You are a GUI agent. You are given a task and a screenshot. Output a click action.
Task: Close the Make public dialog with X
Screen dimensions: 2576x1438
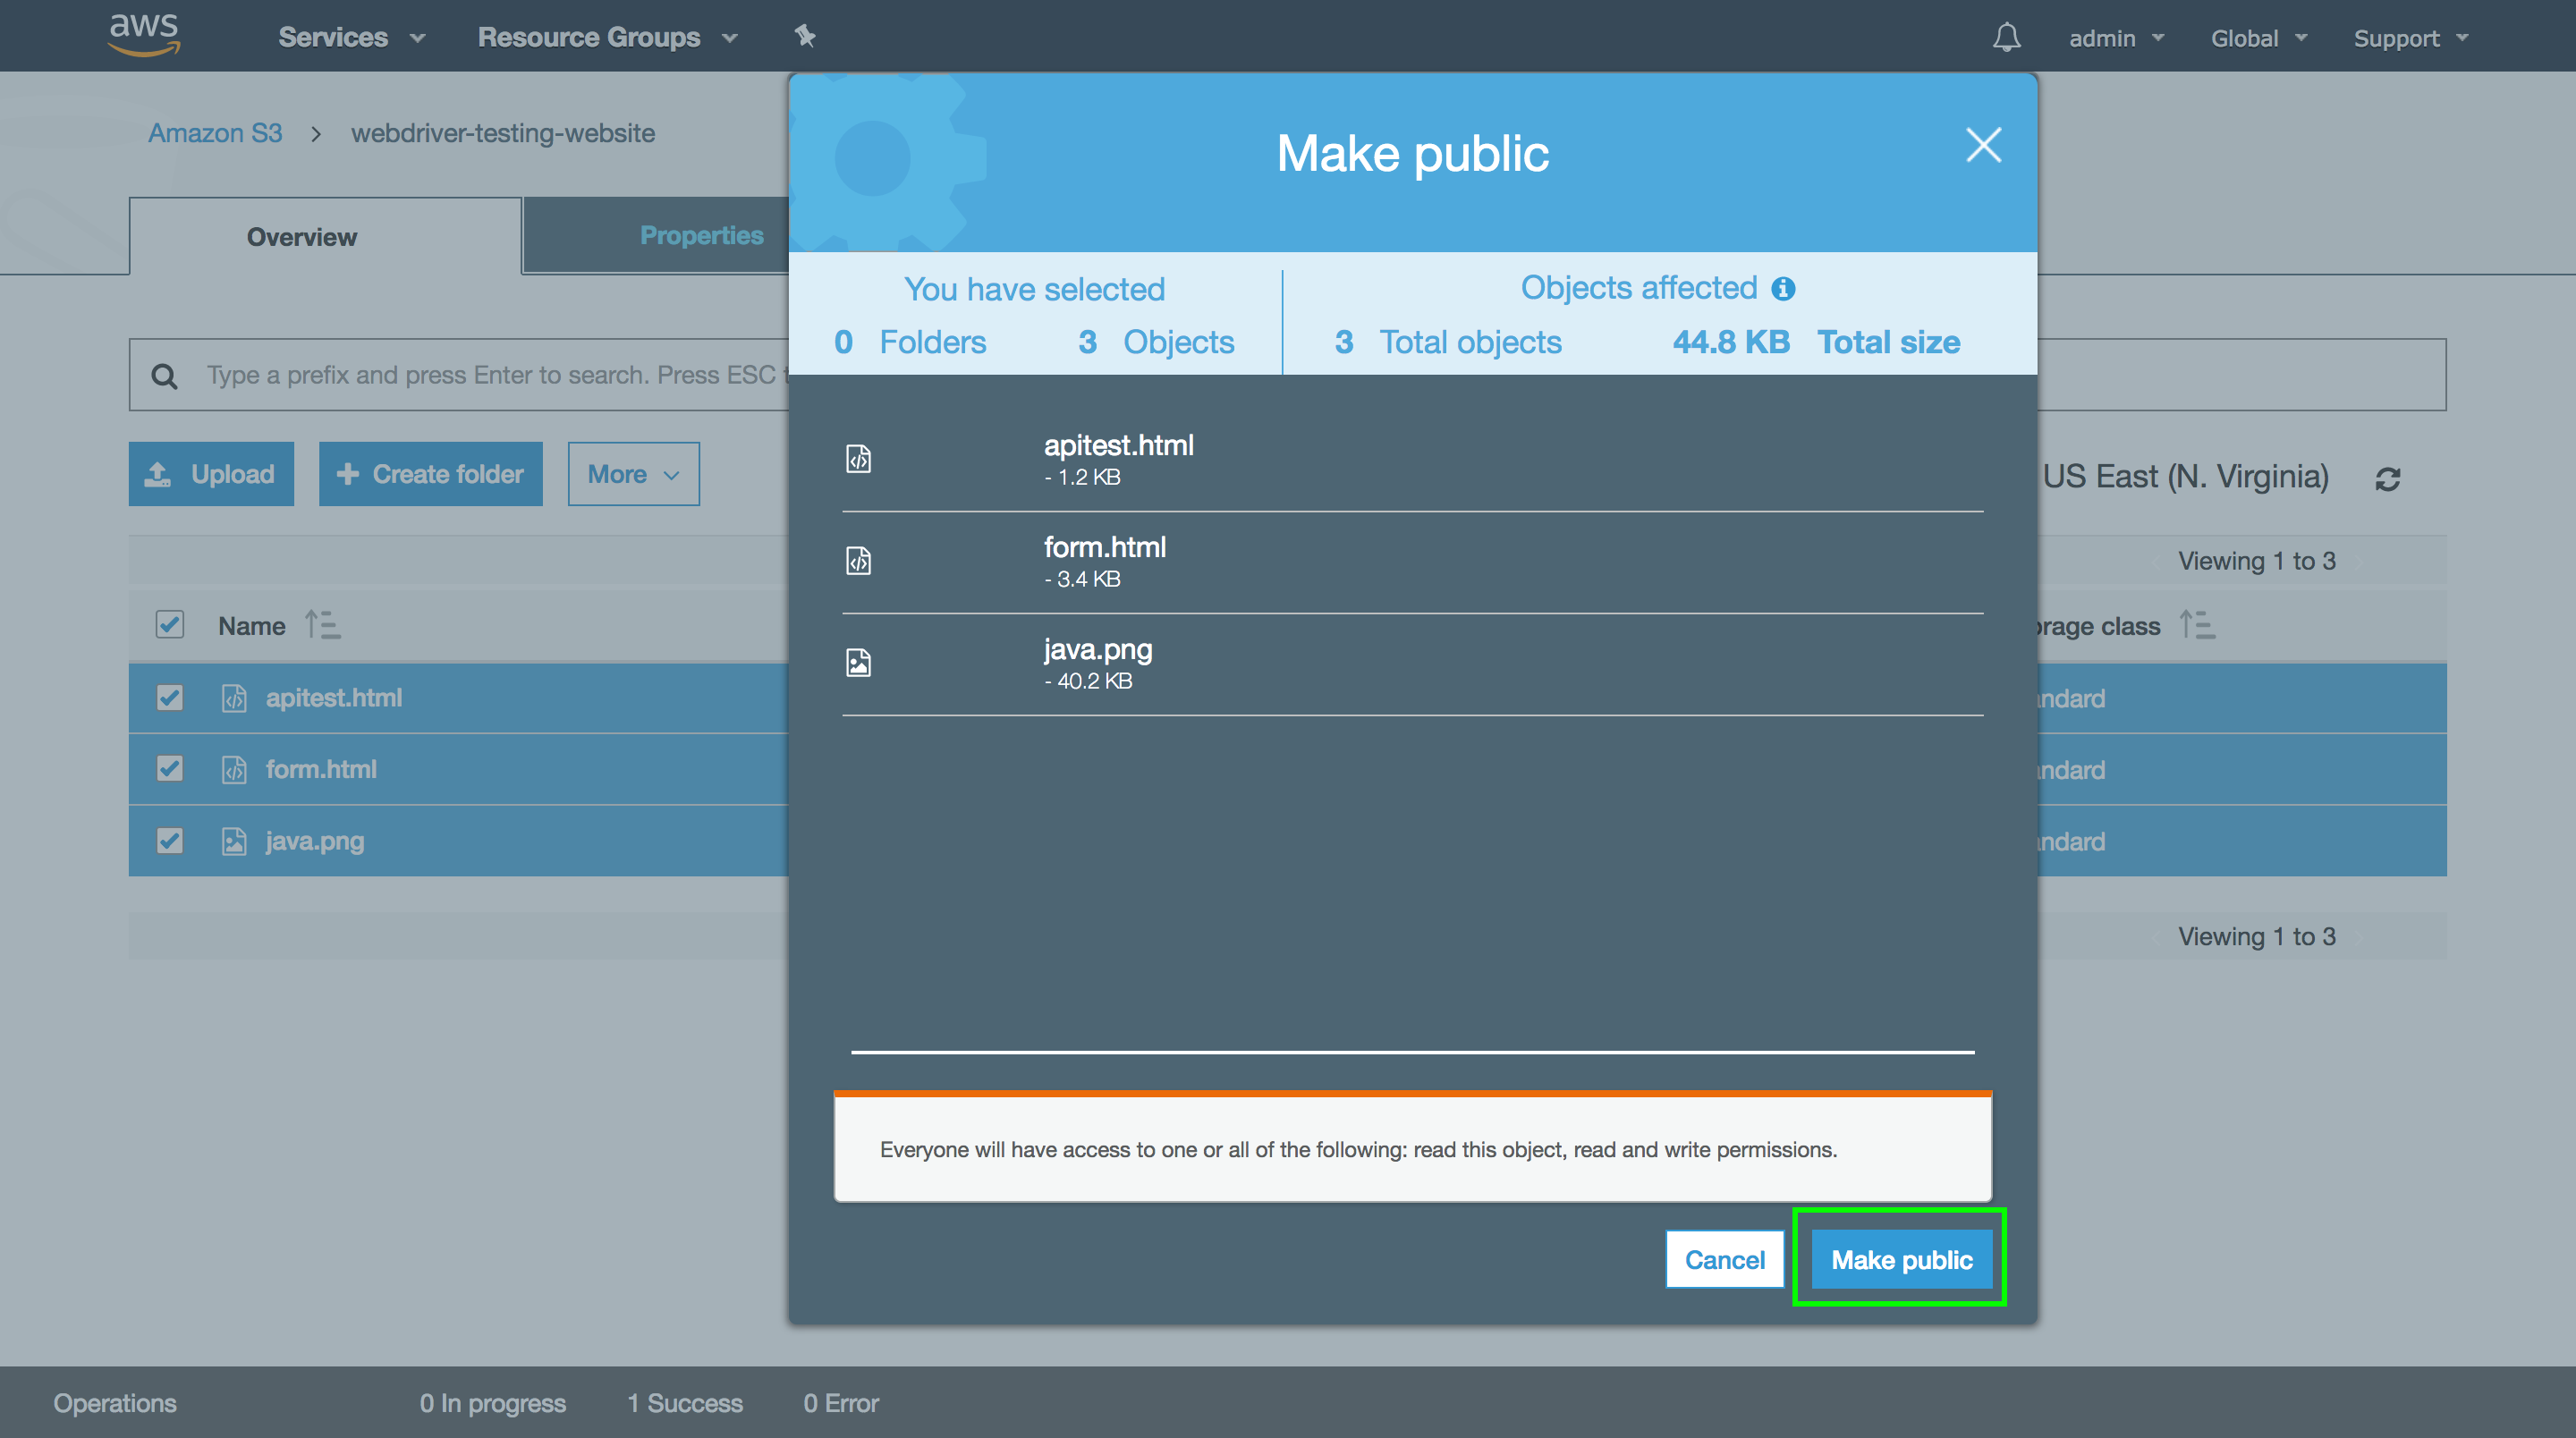tap(1983, 145)
